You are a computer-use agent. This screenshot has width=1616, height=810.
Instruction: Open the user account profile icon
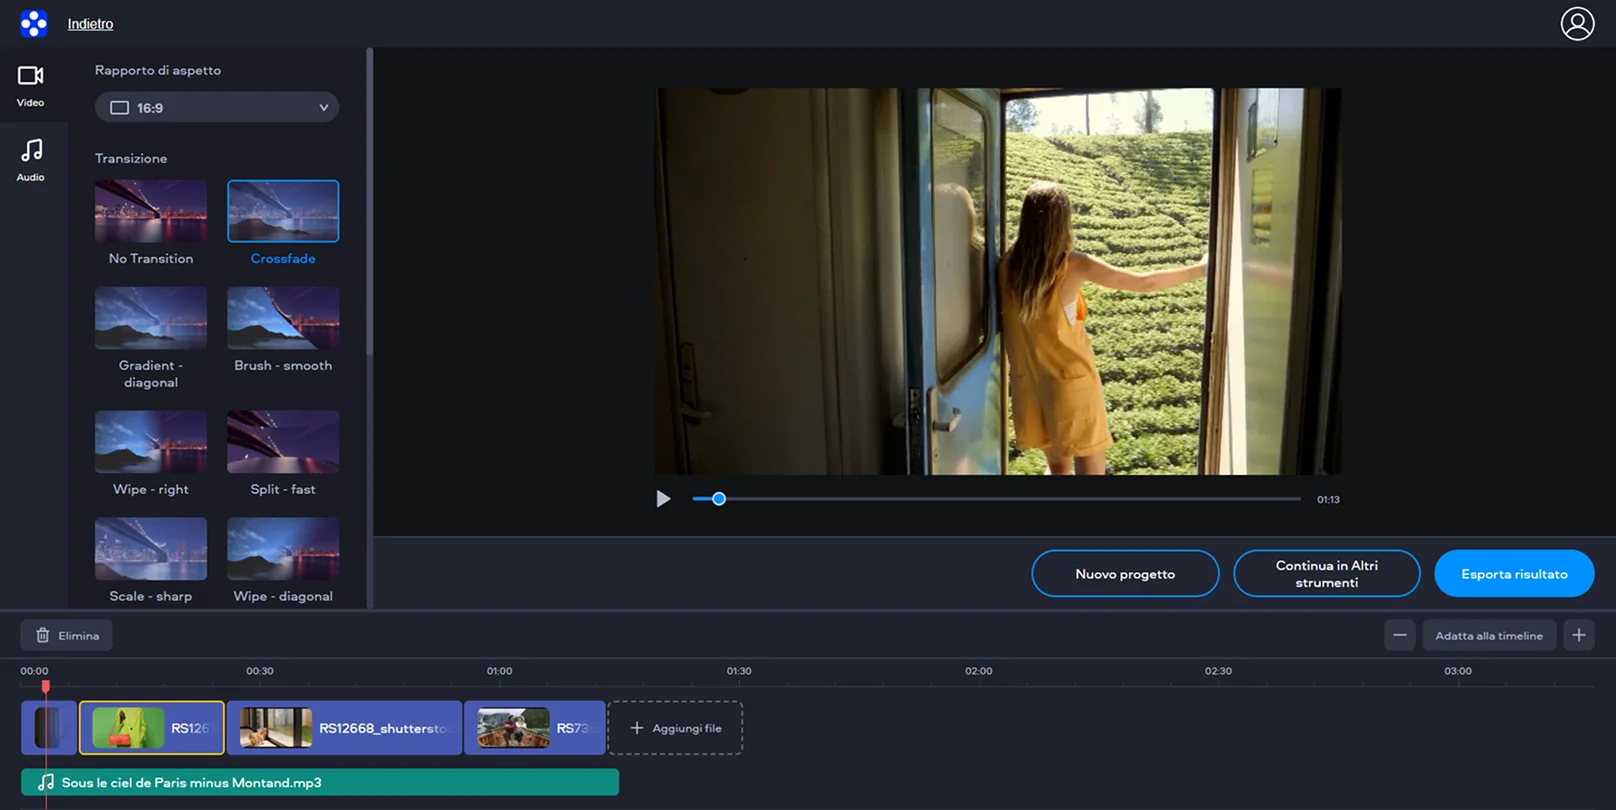pyautogui.click(x=1577, y=23)
